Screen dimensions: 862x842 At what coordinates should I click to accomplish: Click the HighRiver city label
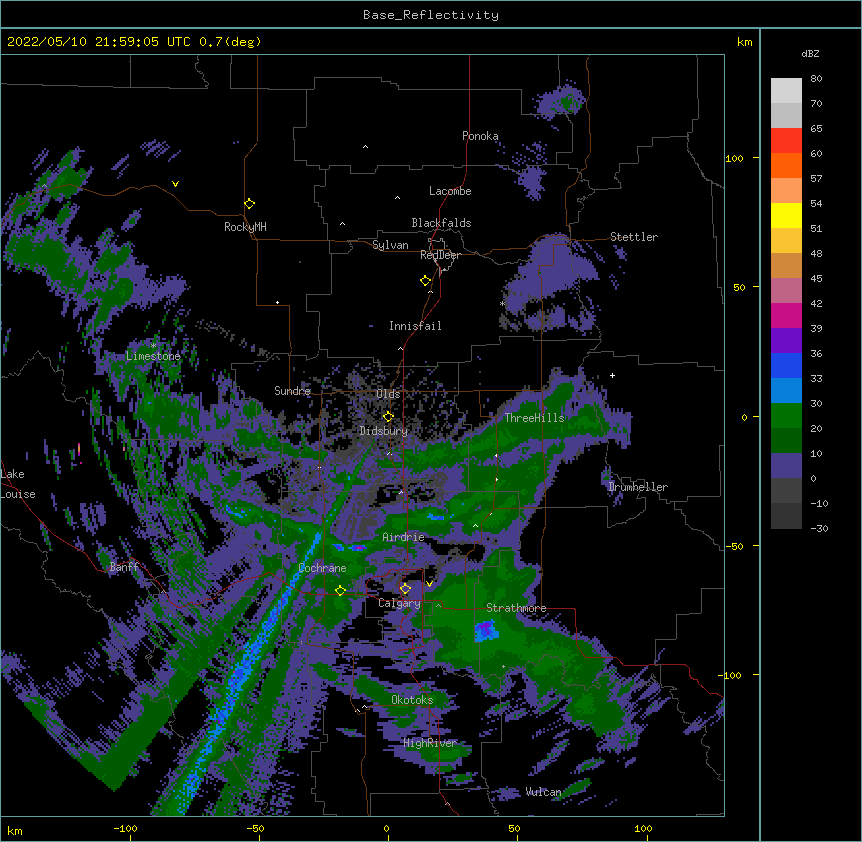(430, 743)
